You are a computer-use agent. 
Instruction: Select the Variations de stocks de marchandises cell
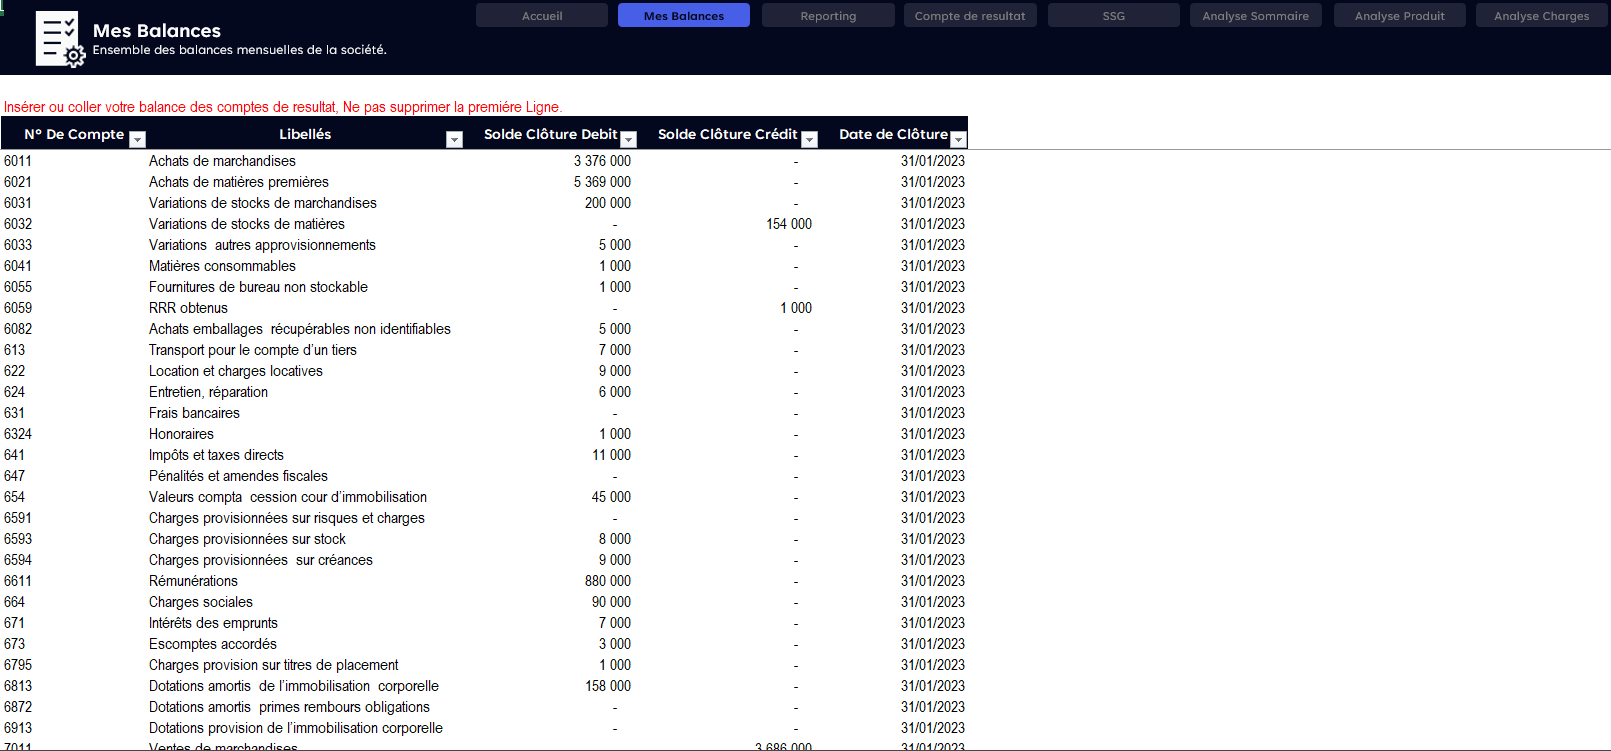point(263,203)
